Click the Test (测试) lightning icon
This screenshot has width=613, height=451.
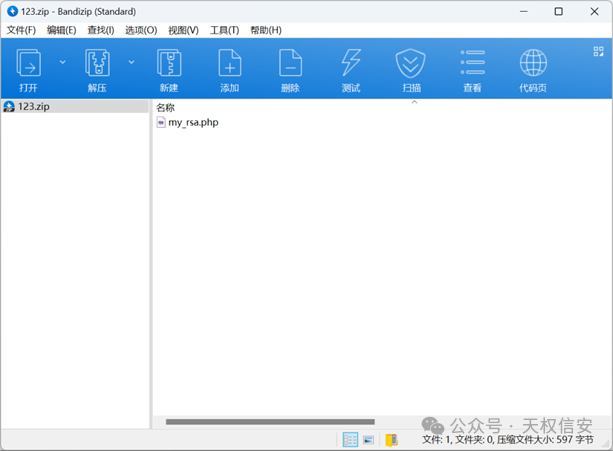pos(351,63)
